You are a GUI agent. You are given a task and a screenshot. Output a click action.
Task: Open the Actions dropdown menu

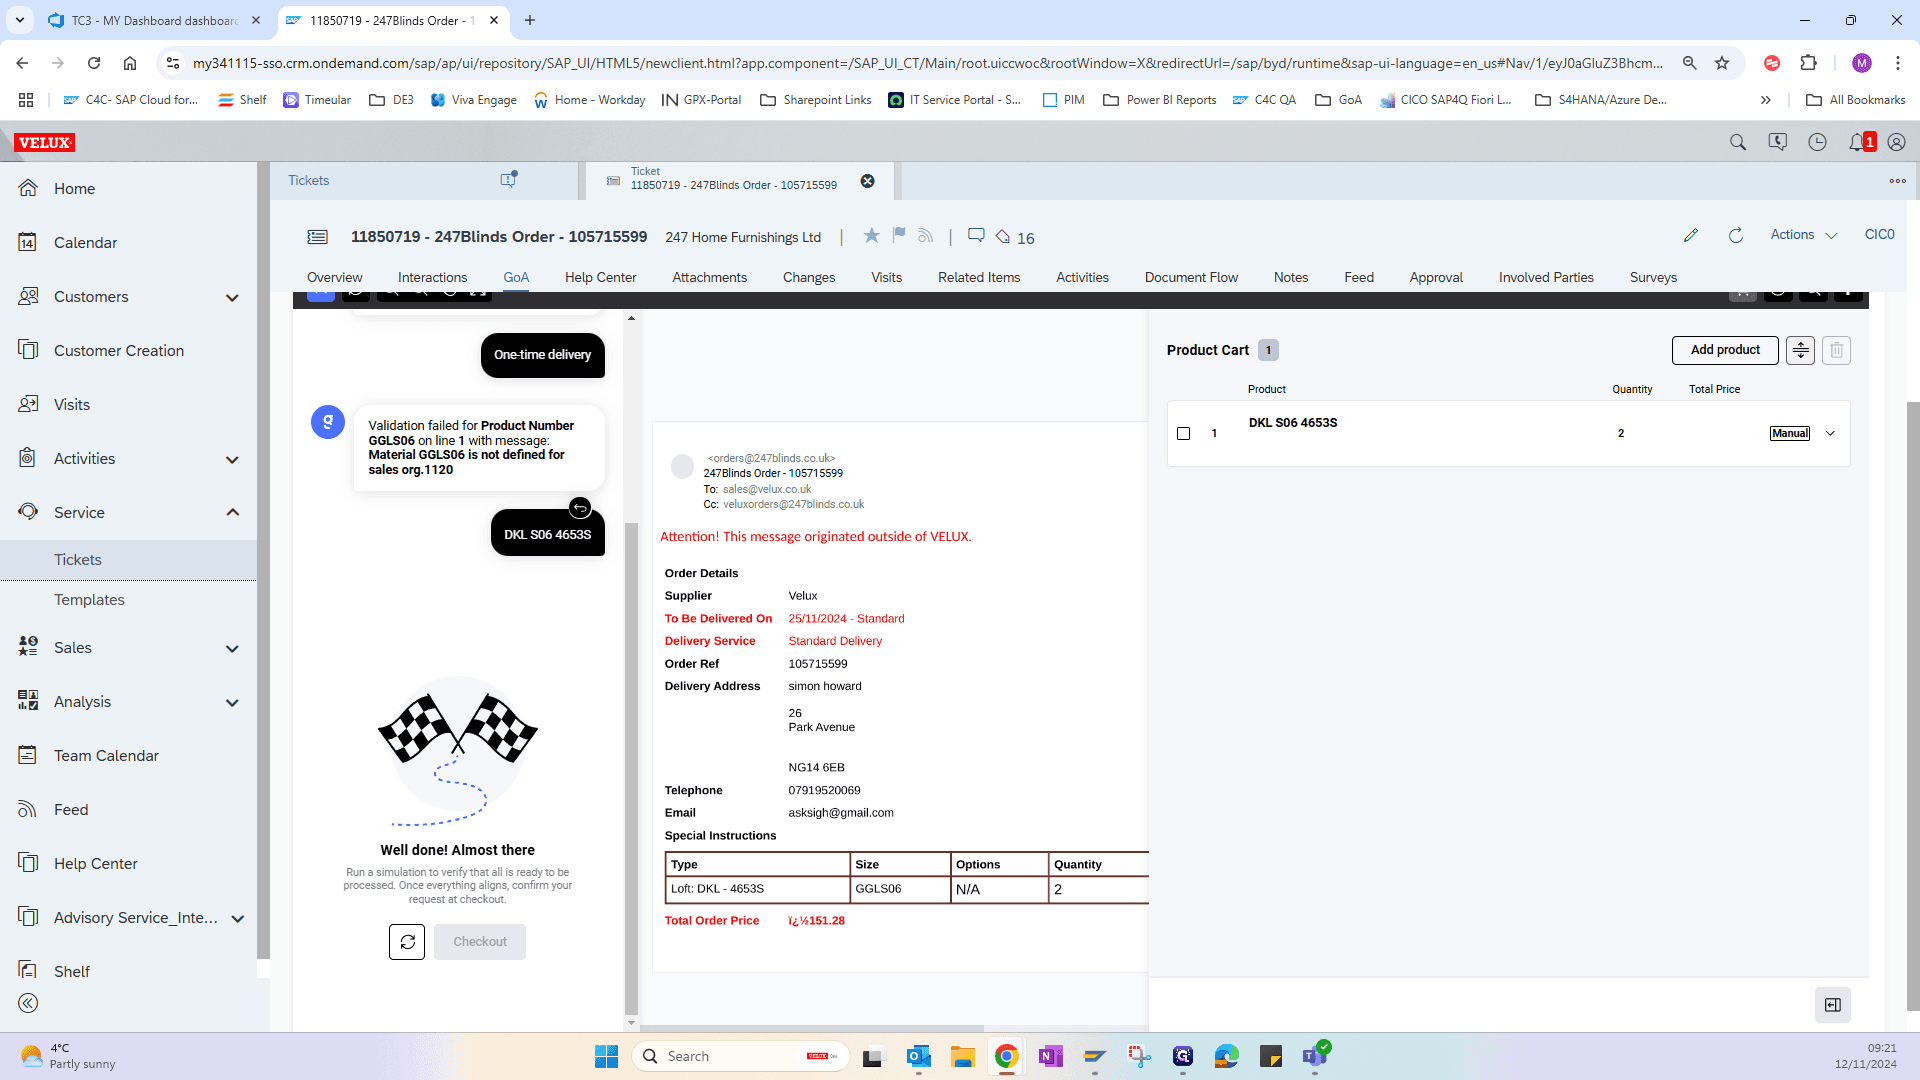point(1804,235)
